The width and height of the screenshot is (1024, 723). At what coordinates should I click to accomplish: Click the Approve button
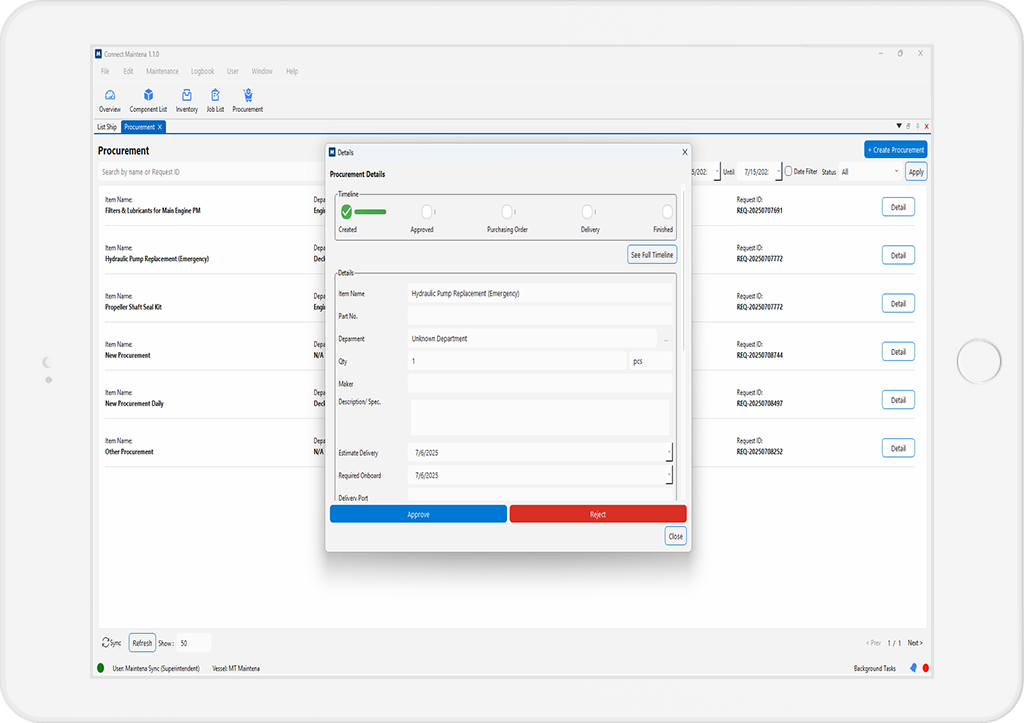418,515
